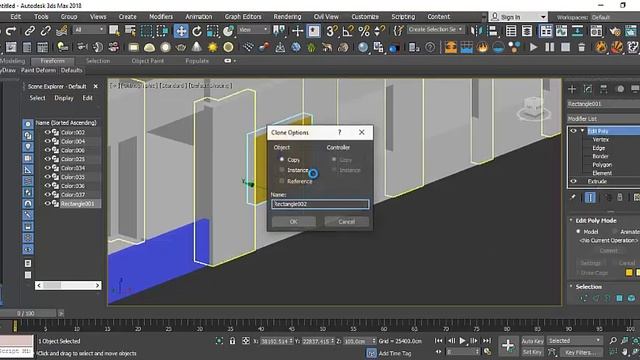The height and width of the screenshot is (360, 640).
Task: Click the Pin Stack icon under modifier stack
Action: click(573, 198)
